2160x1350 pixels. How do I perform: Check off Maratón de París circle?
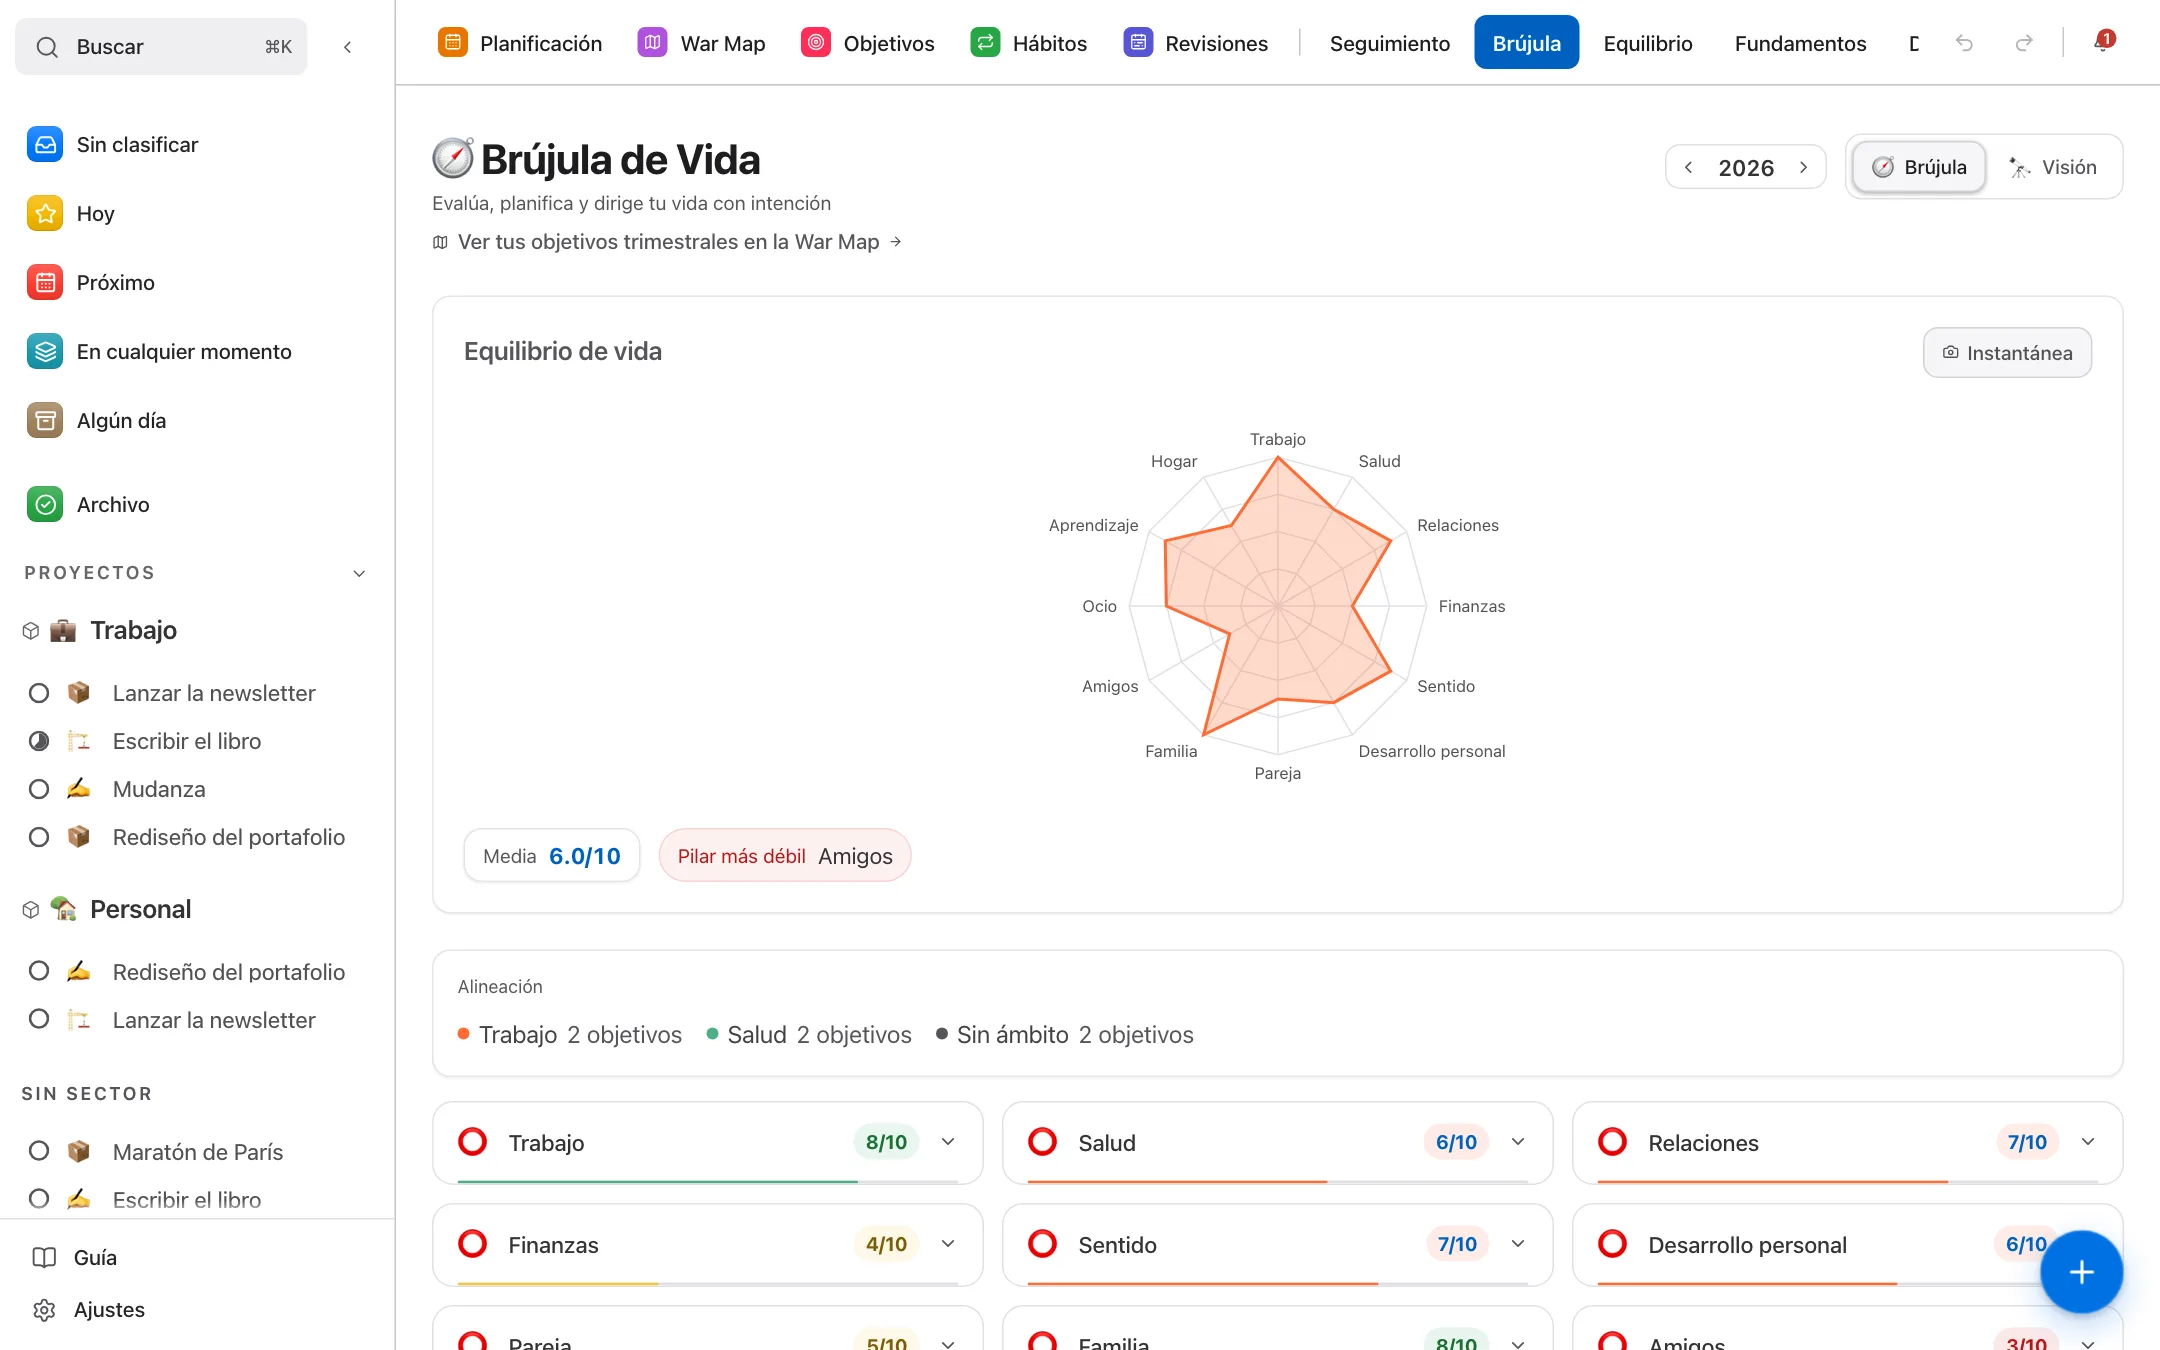tap(39, 1151)
